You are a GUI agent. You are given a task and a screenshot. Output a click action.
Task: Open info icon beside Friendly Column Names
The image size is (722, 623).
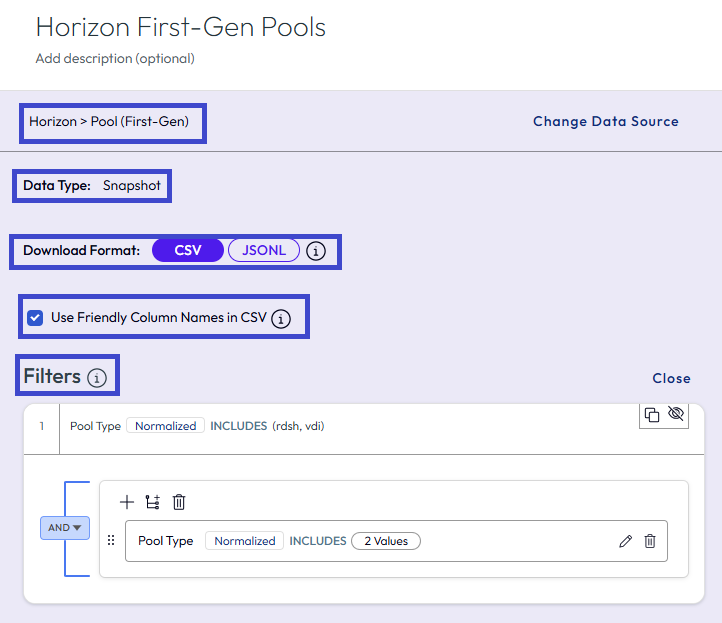click(x=281, y=318)
